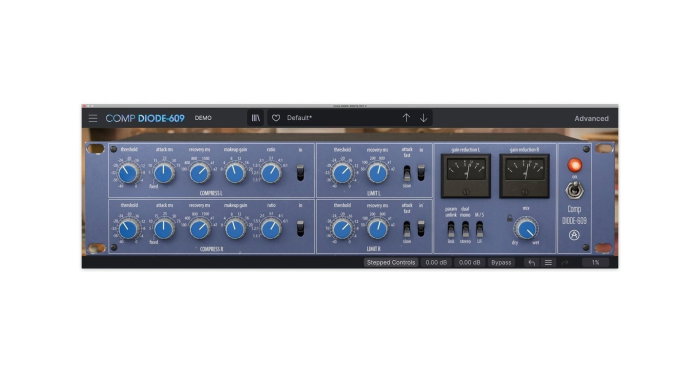Click the Bypass button
This screenshot has width=700, height=372.
pyautogui.click(x=501, y=263)
